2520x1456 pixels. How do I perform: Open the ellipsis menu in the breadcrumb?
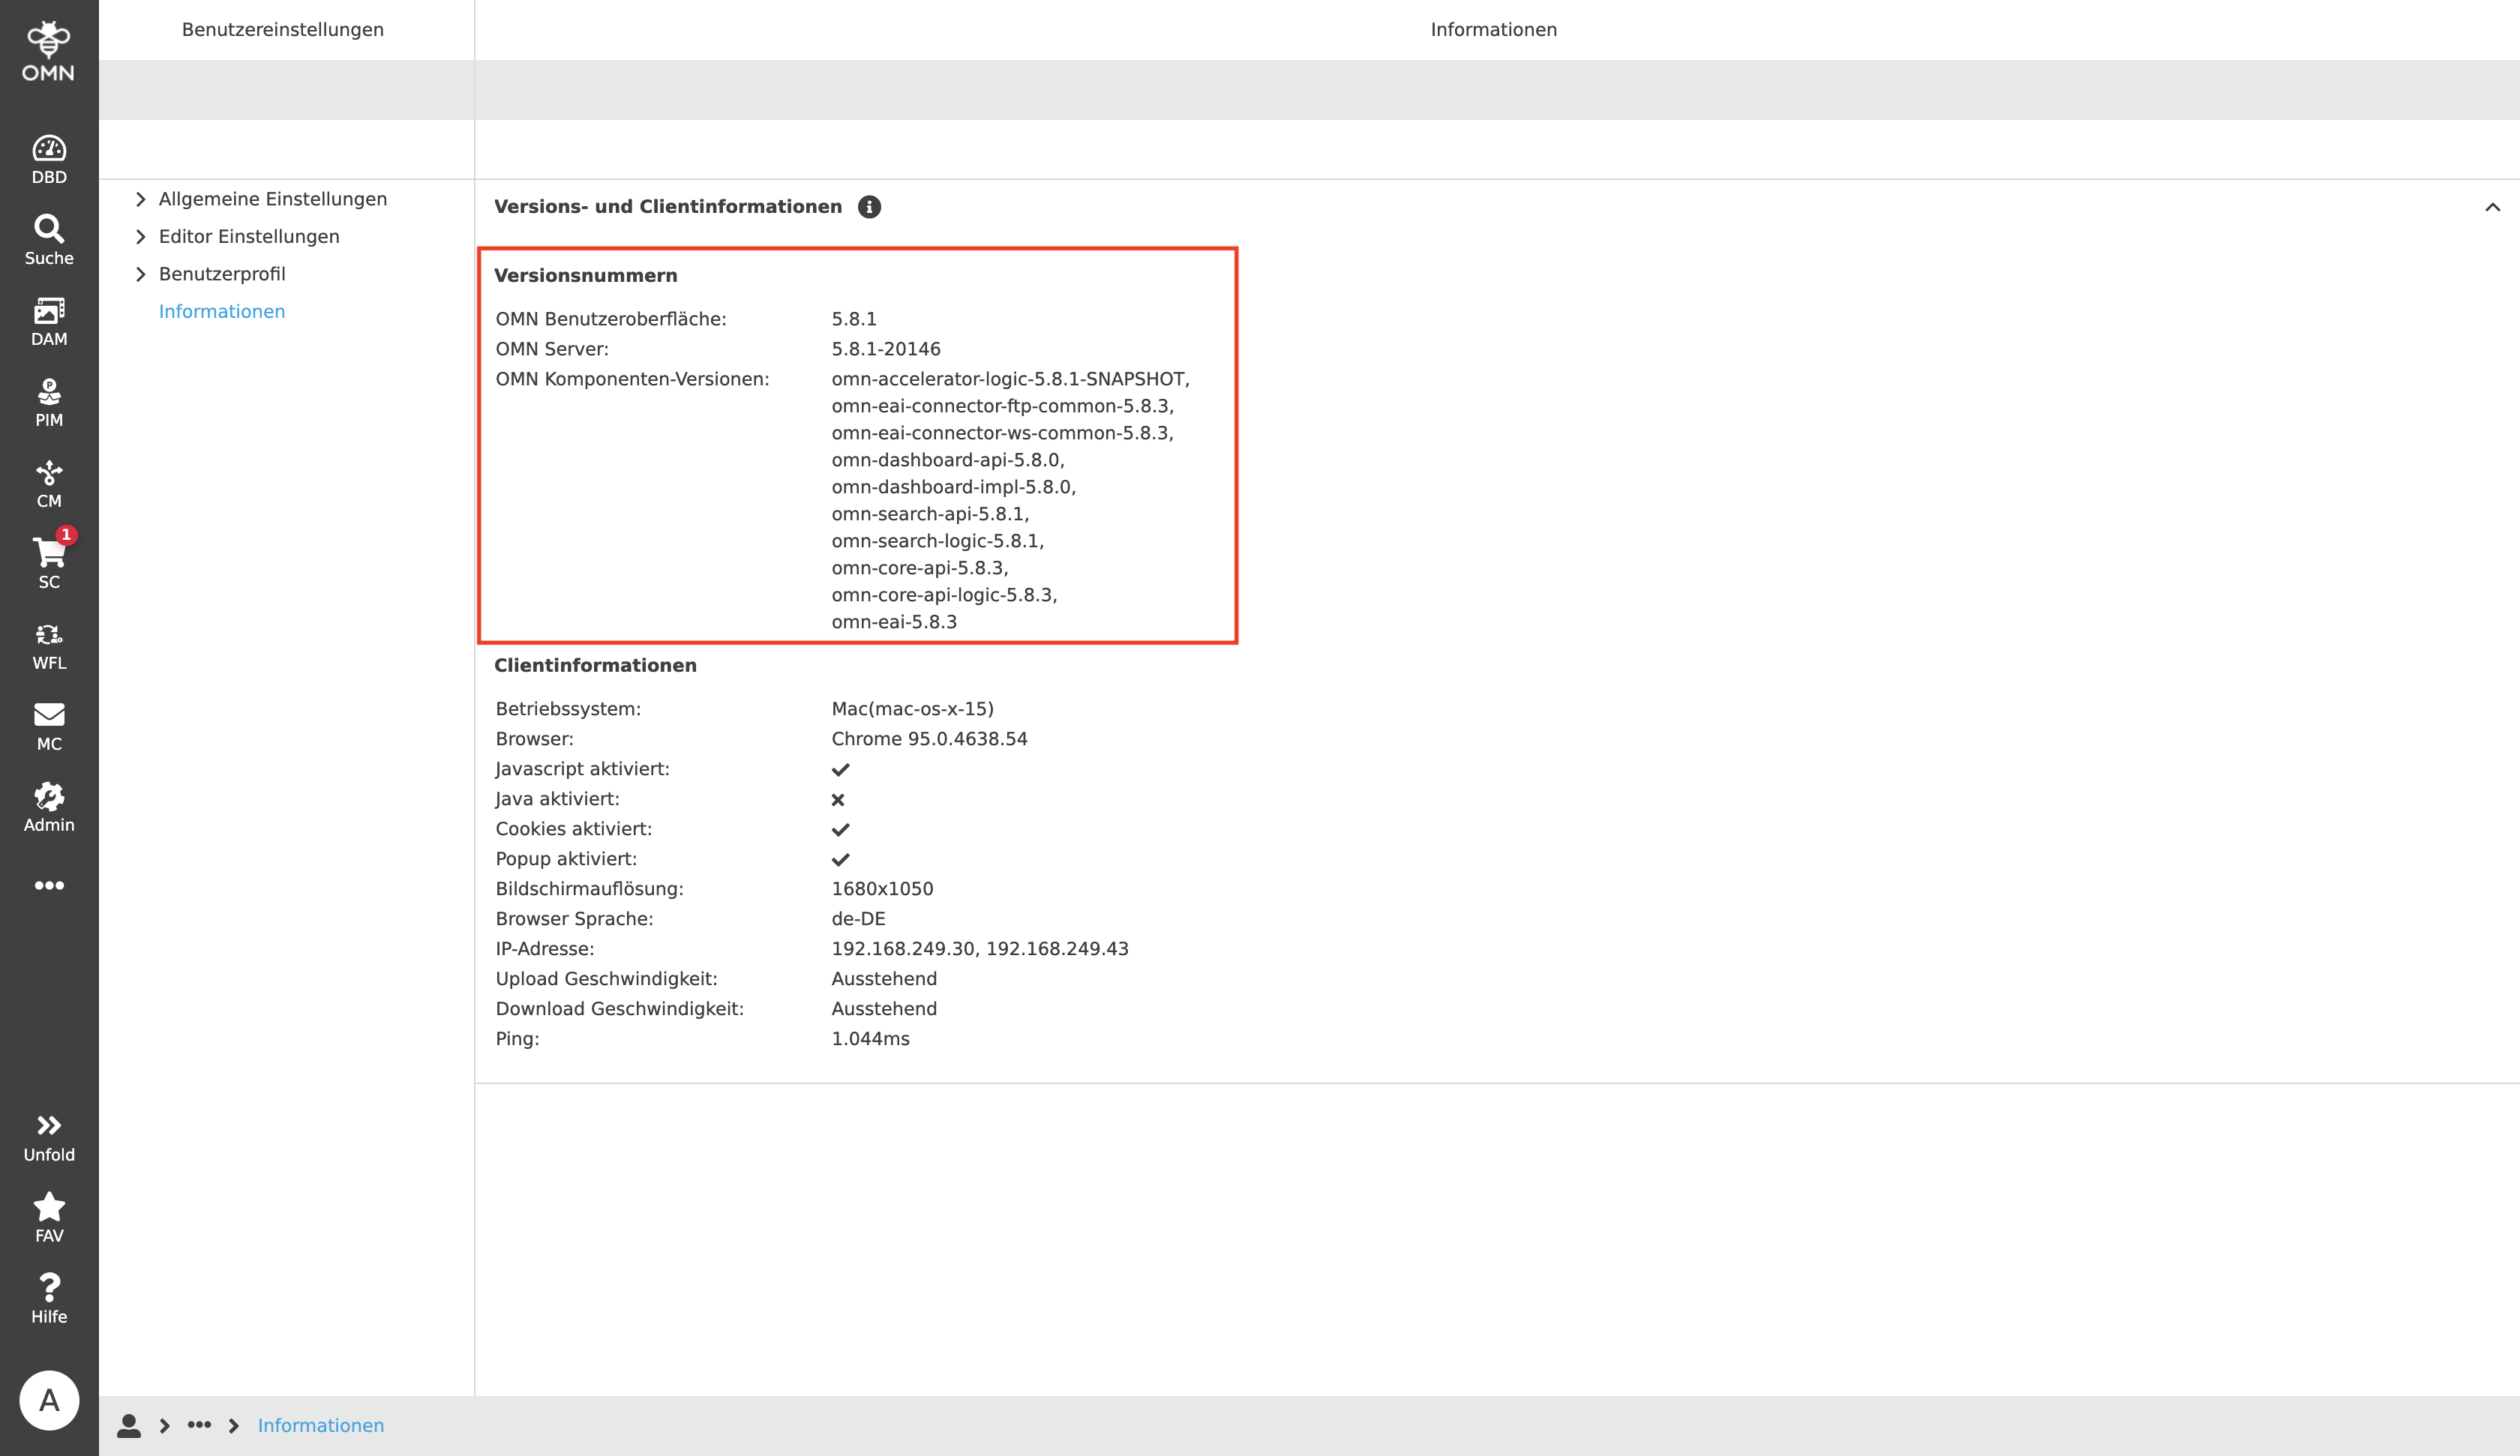tap(200, 1425)
